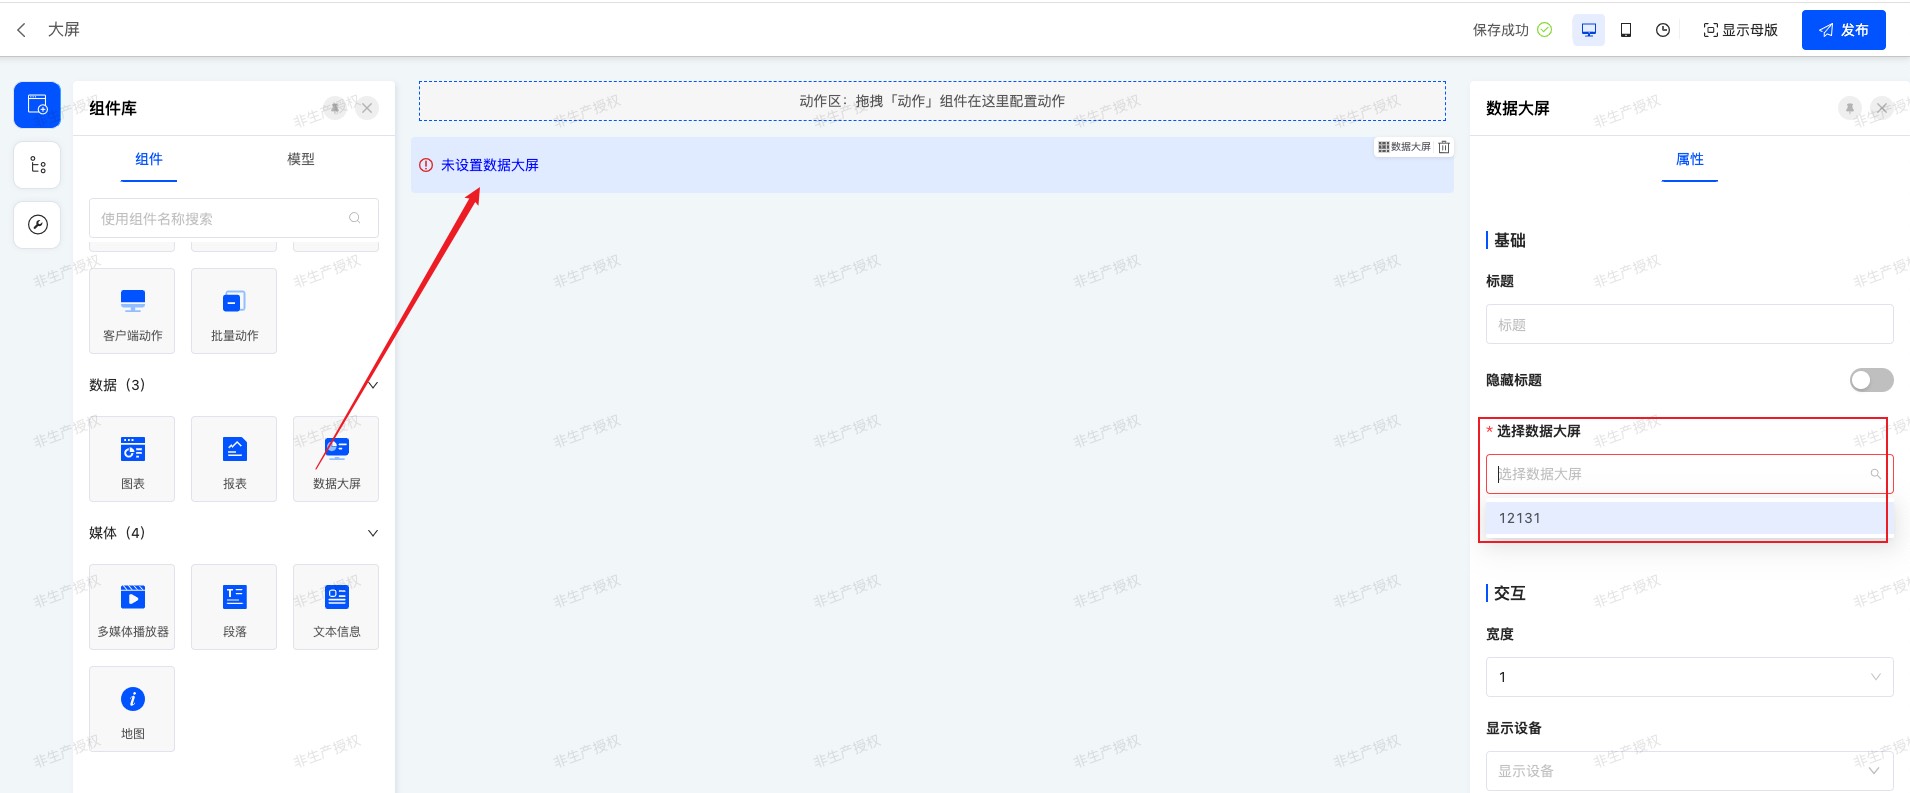Image resolution: width=1910 pixels, height=793 pixels.
Task: Open the 属性 tab
Action: click(1690, 159)
